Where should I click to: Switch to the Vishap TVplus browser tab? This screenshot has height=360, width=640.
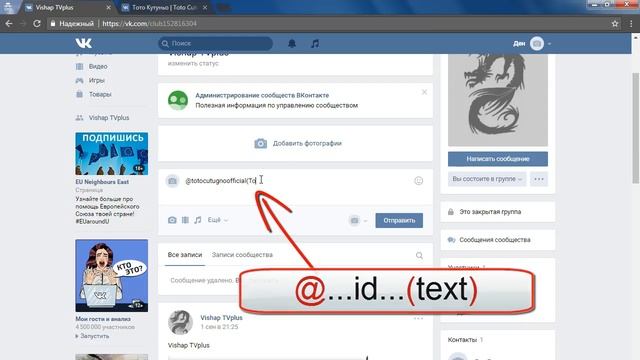67,7
